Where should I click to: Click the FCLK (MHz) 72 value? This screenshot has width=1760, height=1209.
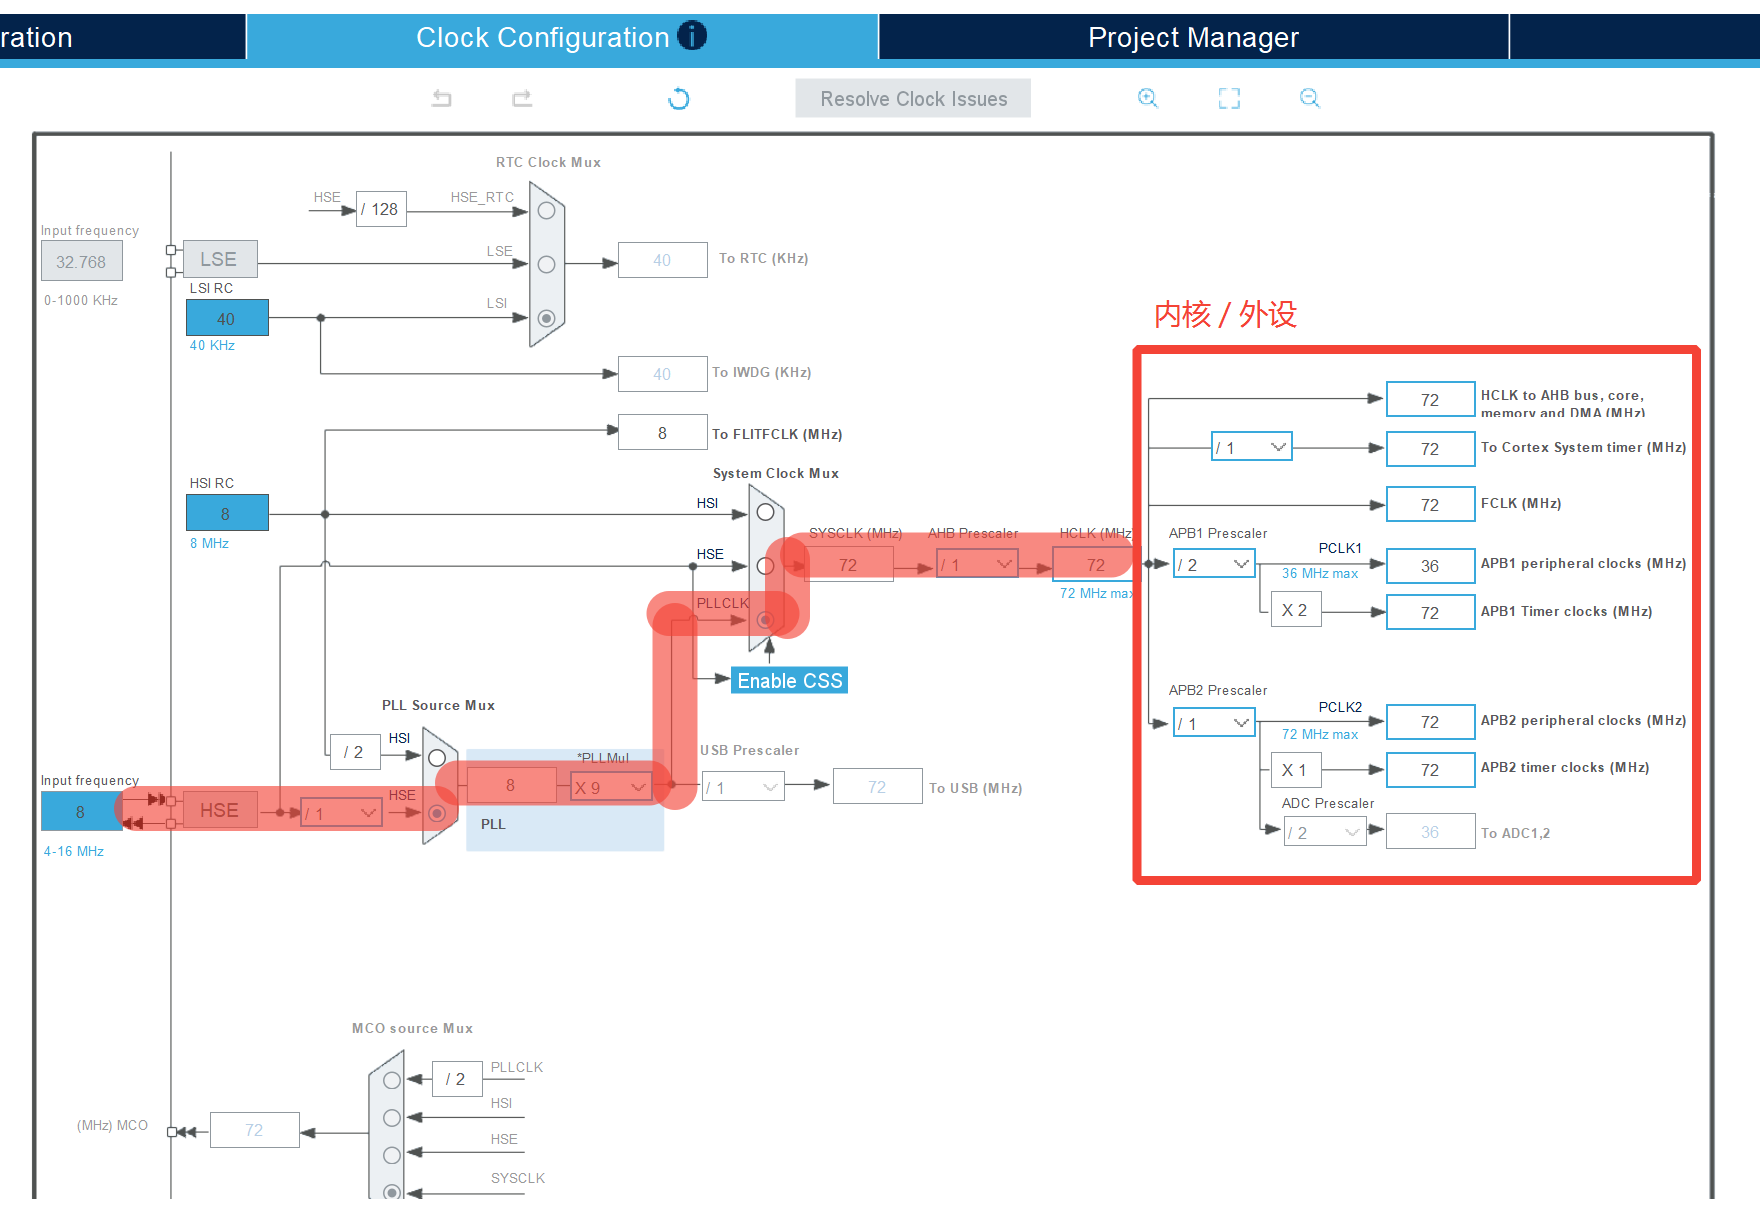point(1430,505)
